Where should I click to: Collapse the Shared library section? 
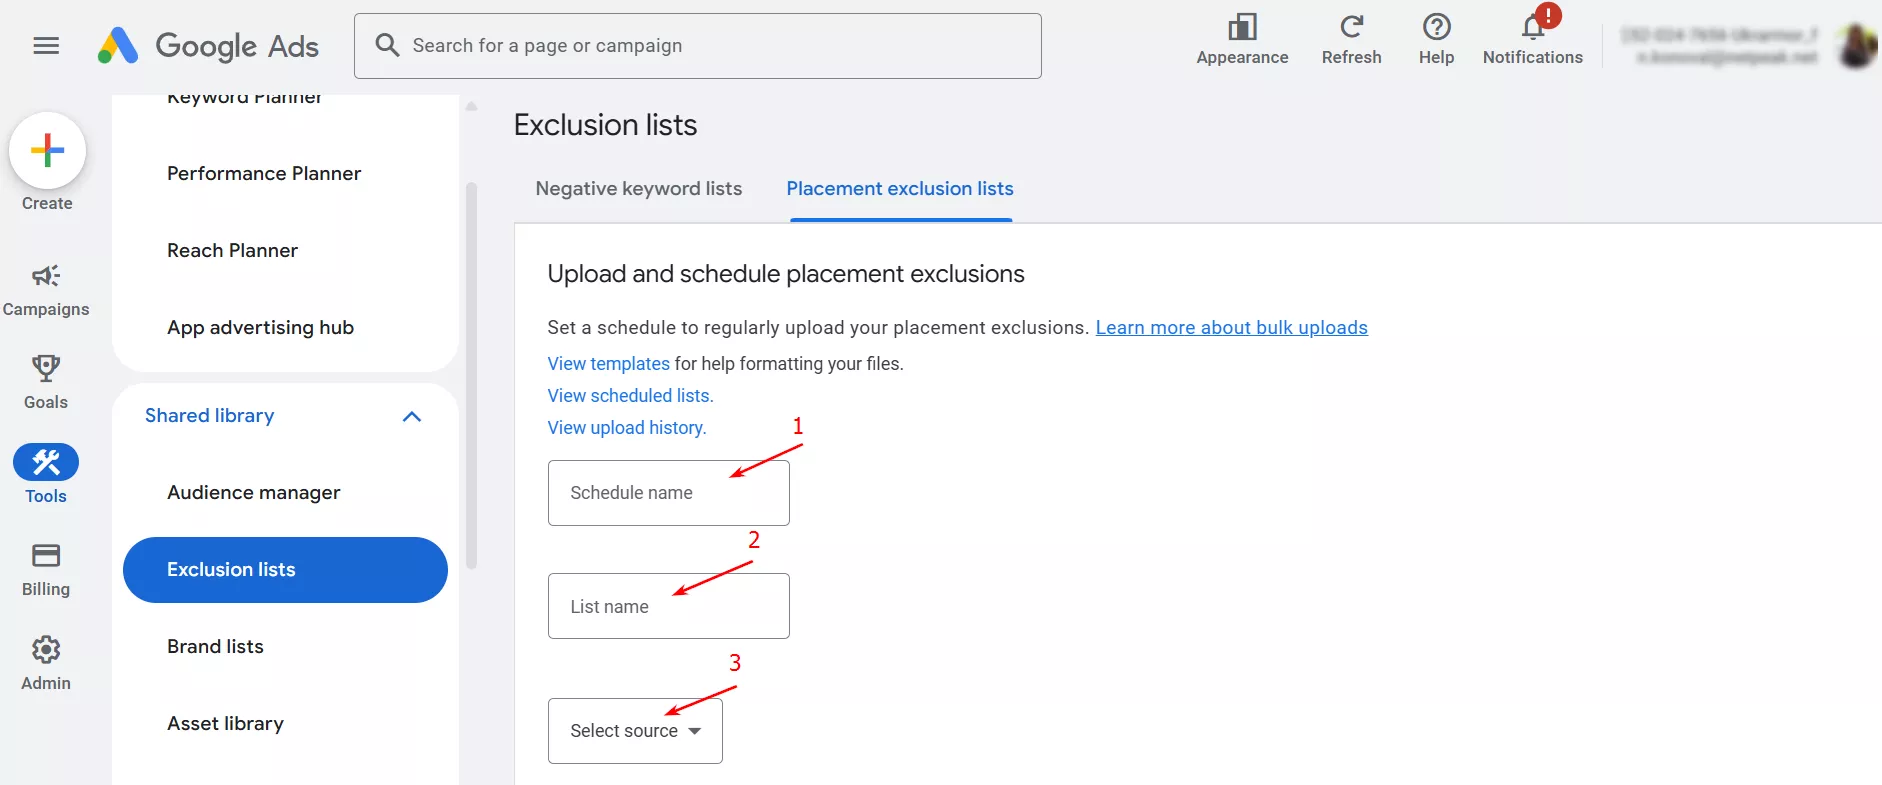pyautogui.click(x=411, y=416)
